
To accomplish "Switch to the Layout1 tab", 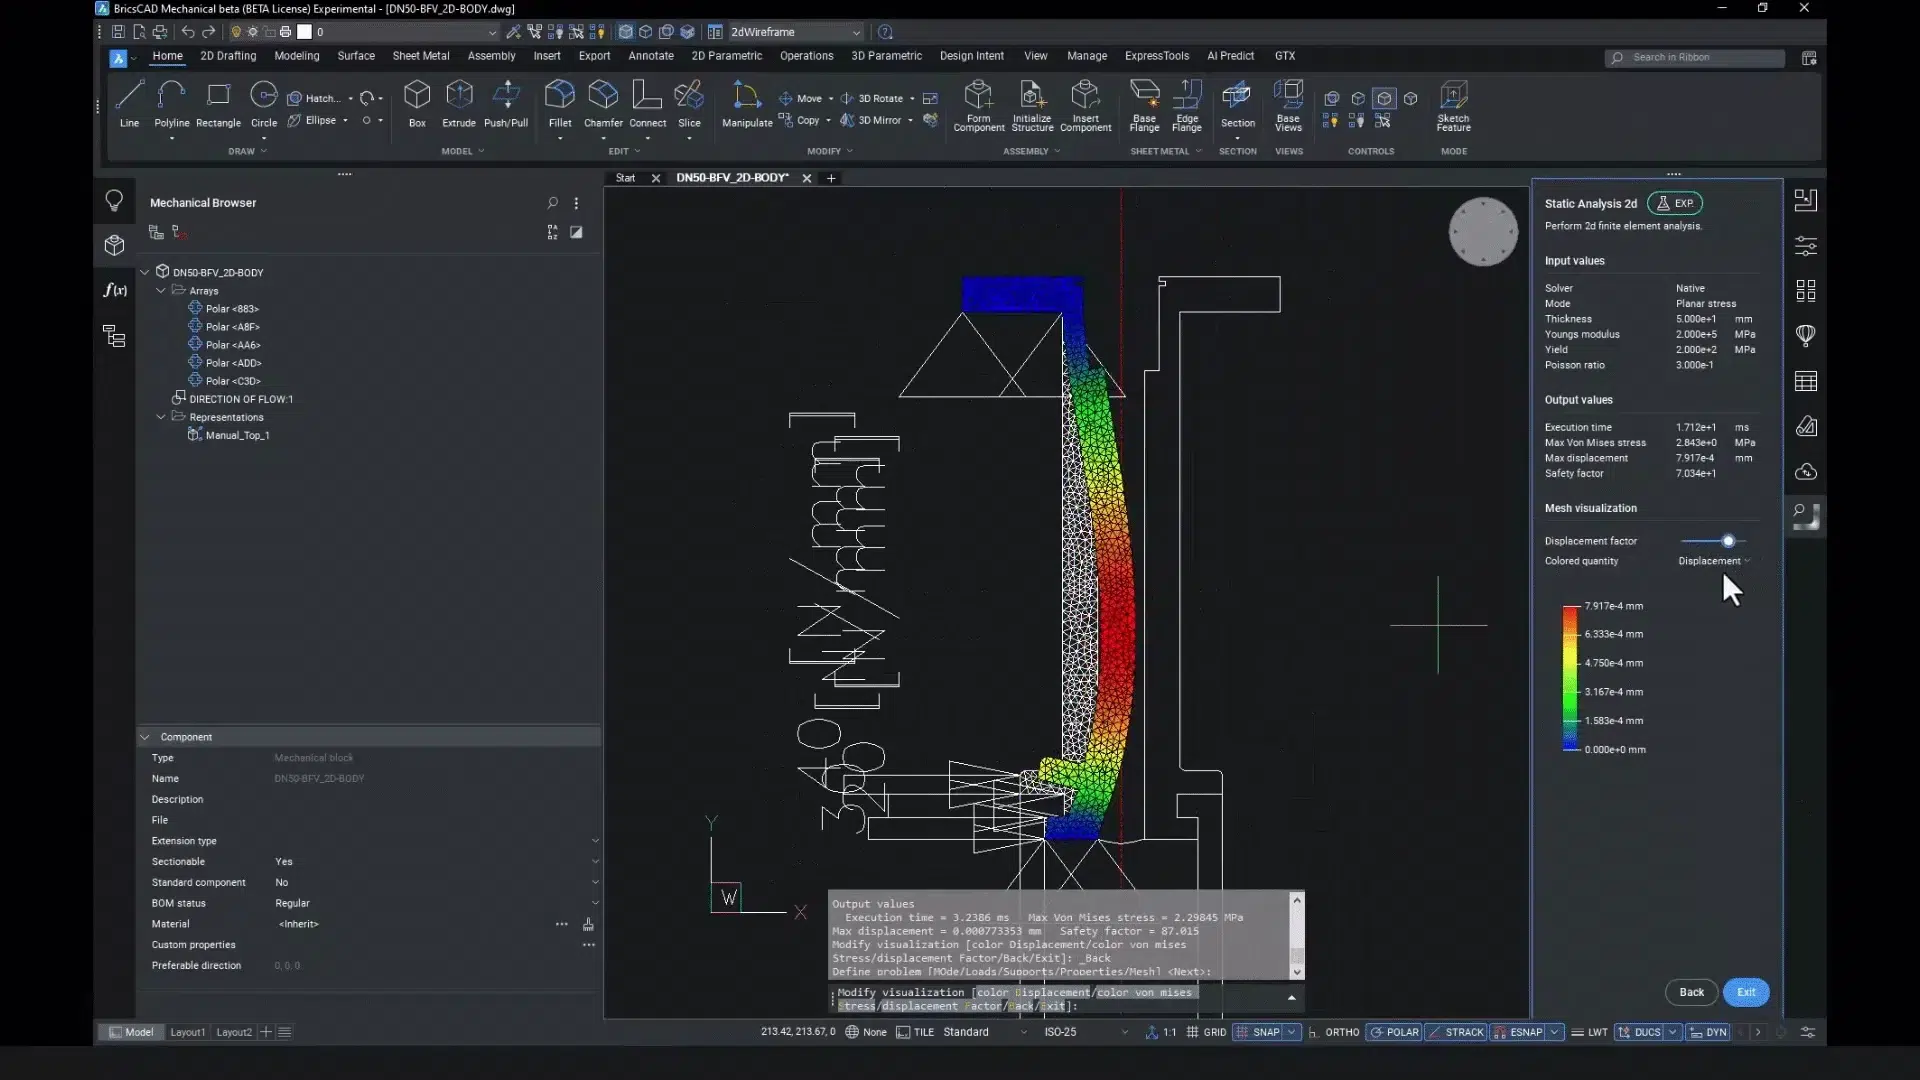I will point(187,1032).
